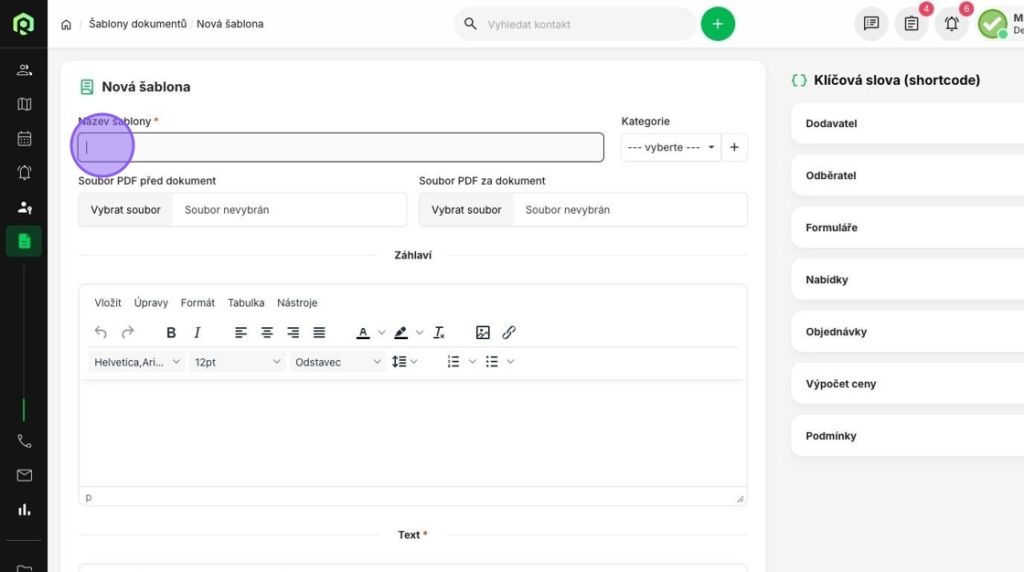Click the Bold formatting icon

[x=171, y=333]
